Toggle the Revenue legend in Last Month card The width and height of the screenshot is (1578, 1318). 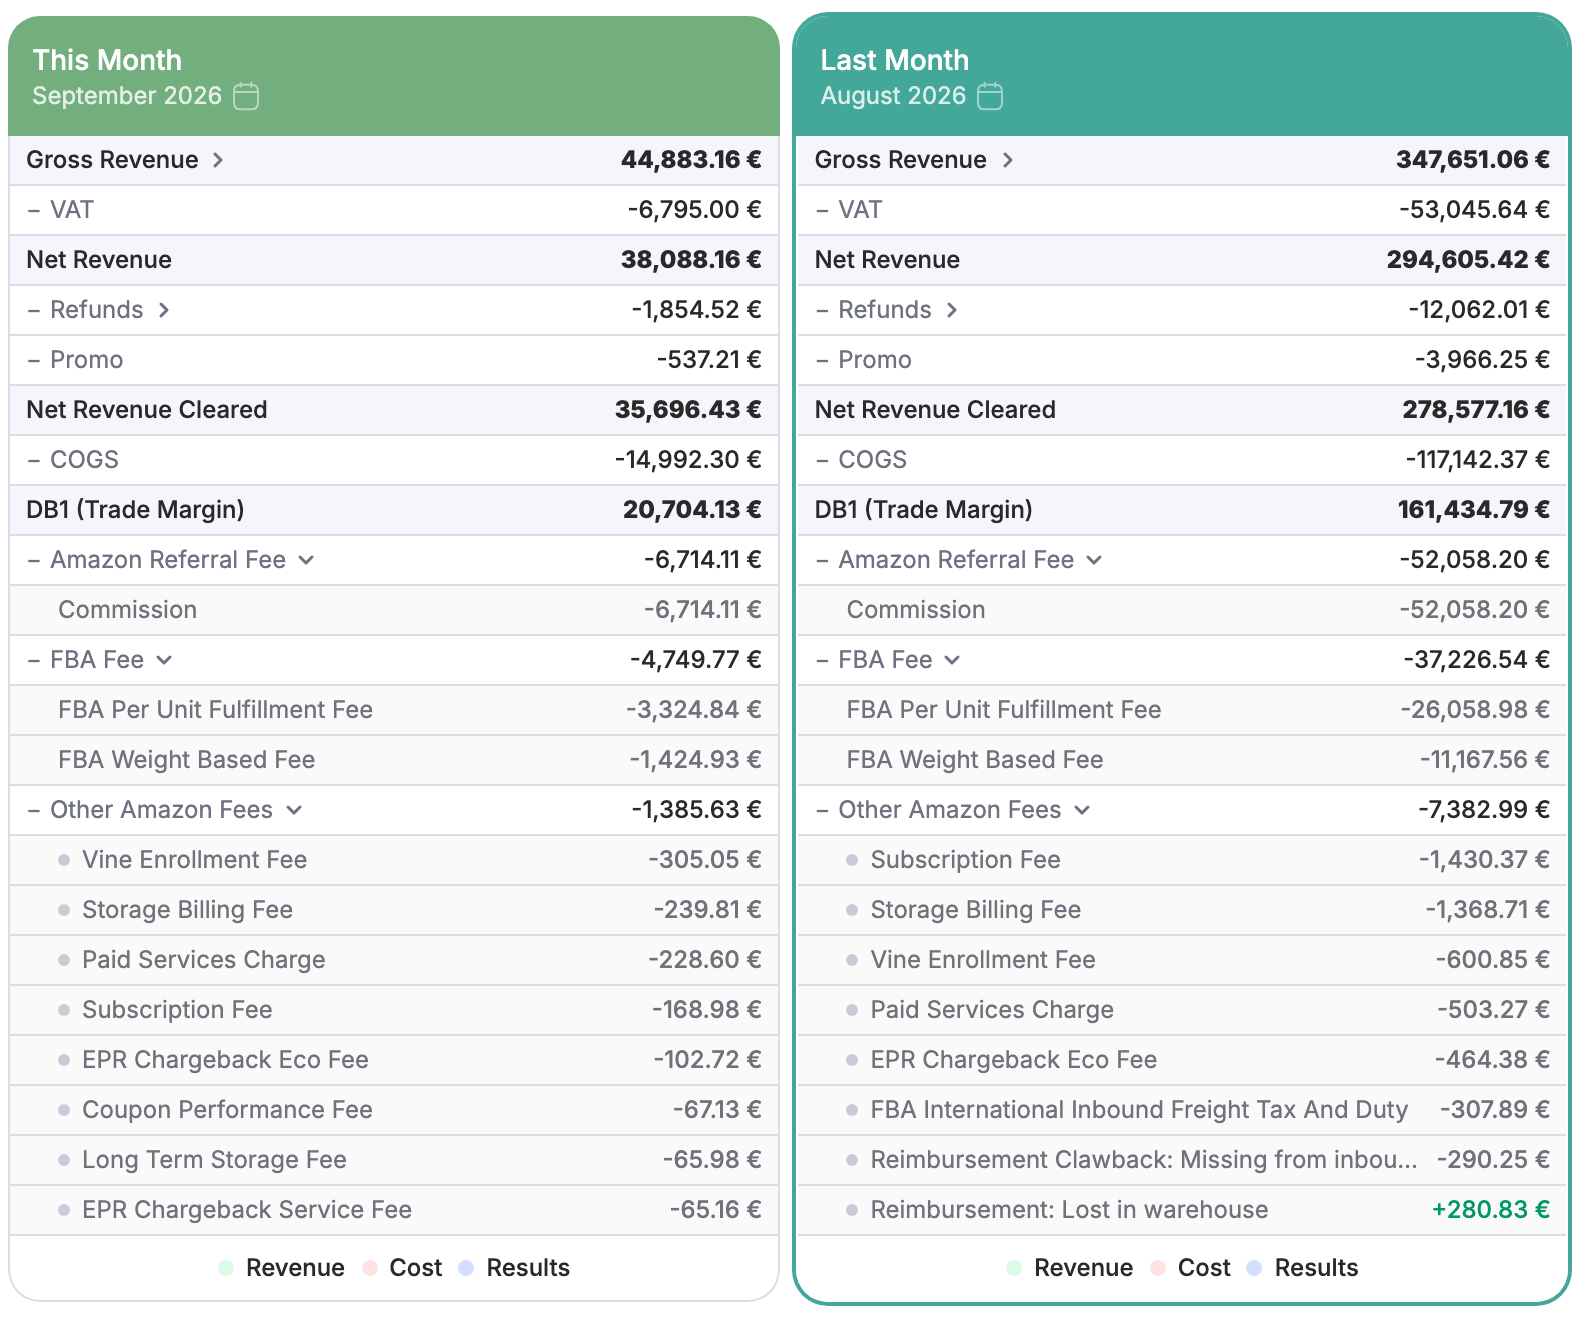(x=1070, y=1268)
